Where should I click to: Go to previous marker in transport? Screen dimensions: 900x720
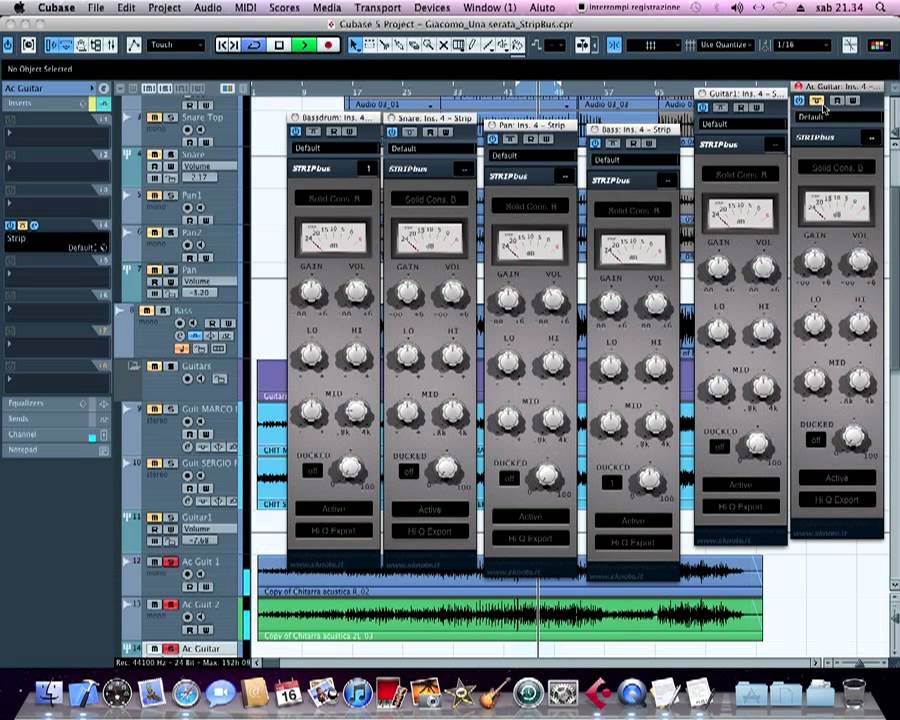(x=222, y=45)
